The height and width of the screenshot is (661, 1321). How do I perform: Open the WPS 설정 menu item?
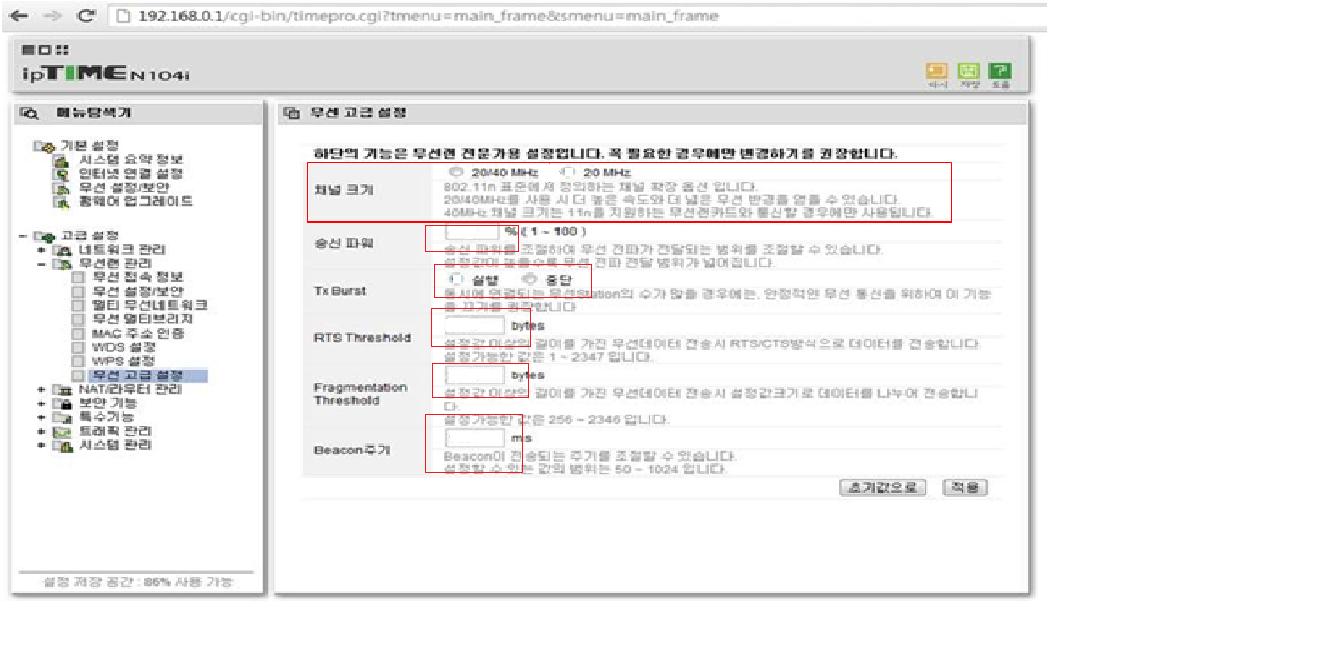(123, 361)
